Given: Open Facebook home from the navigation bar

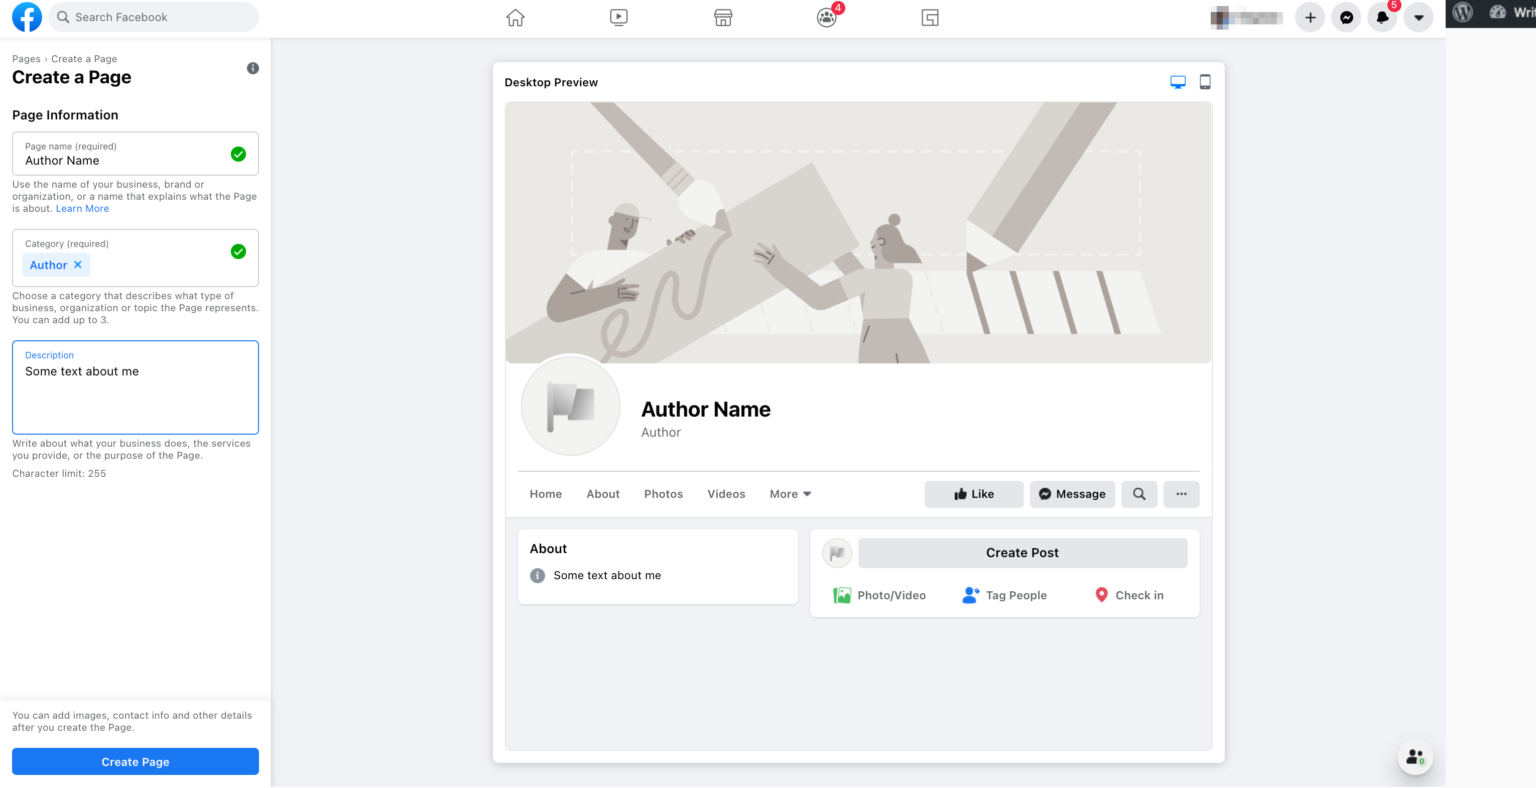Looking at the screenshot, I should click(515, 17).
